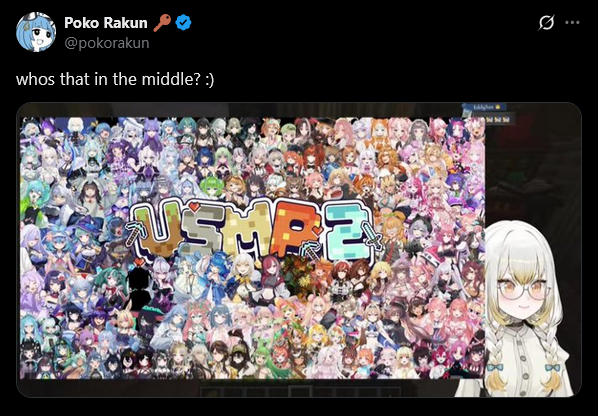Open Poko Rakun's profile avatar

[36, 32]
